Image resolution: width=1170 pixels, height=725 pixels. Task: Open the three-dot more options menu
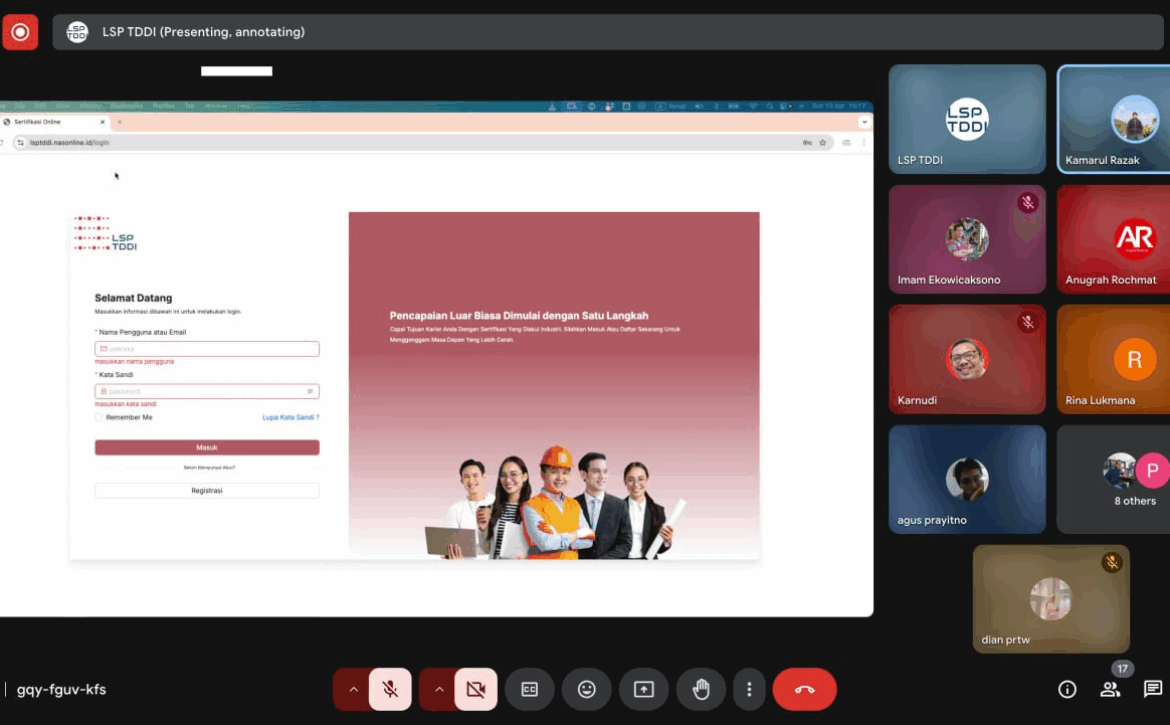(749, 689)
